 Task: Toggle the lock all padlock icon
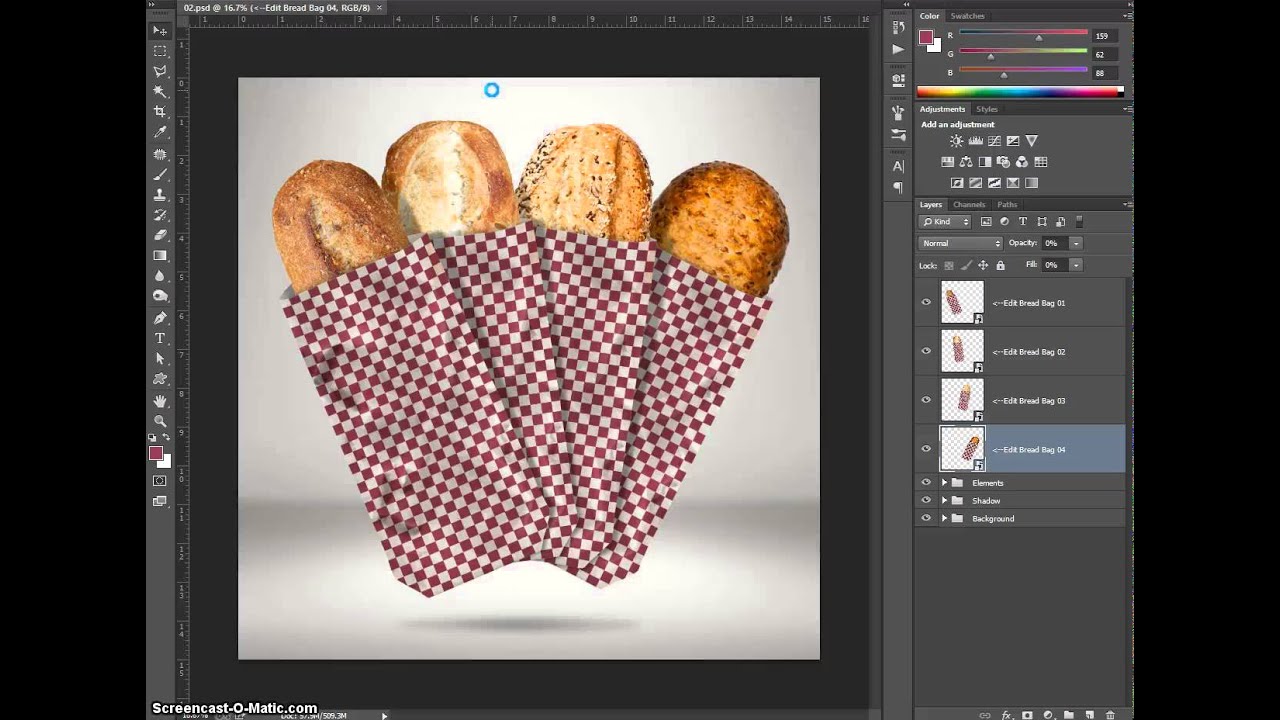coord(1000,265)
